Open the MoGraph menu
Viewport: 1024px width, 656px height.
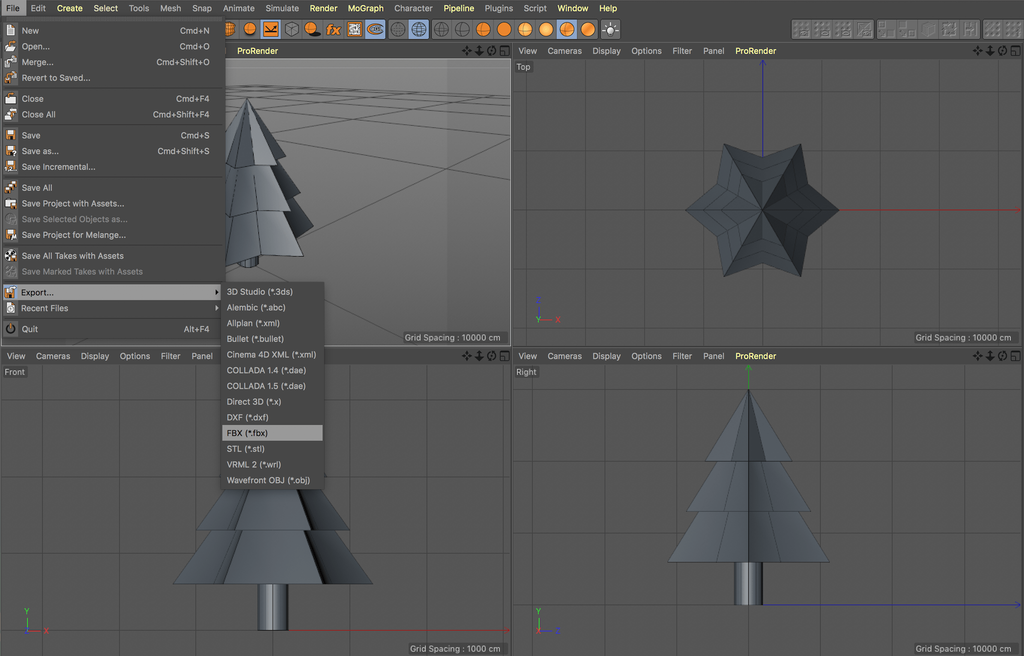point(366,8)
